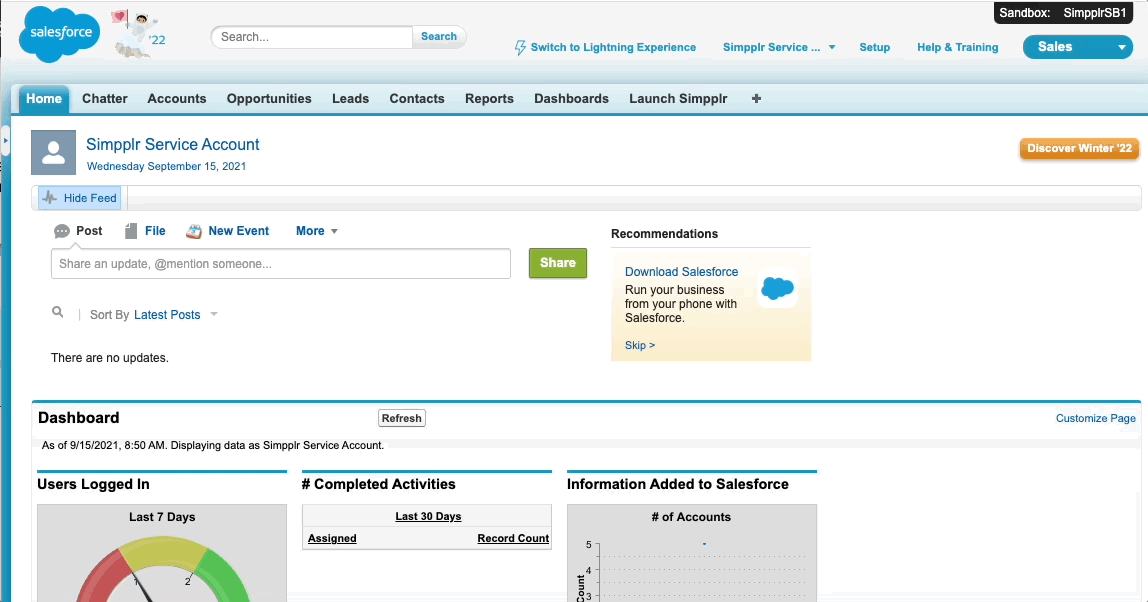Click the Customize Page link
The width and height of the screenshot is (1148, 602).
pyautogui.click(x=1095, y=418)
